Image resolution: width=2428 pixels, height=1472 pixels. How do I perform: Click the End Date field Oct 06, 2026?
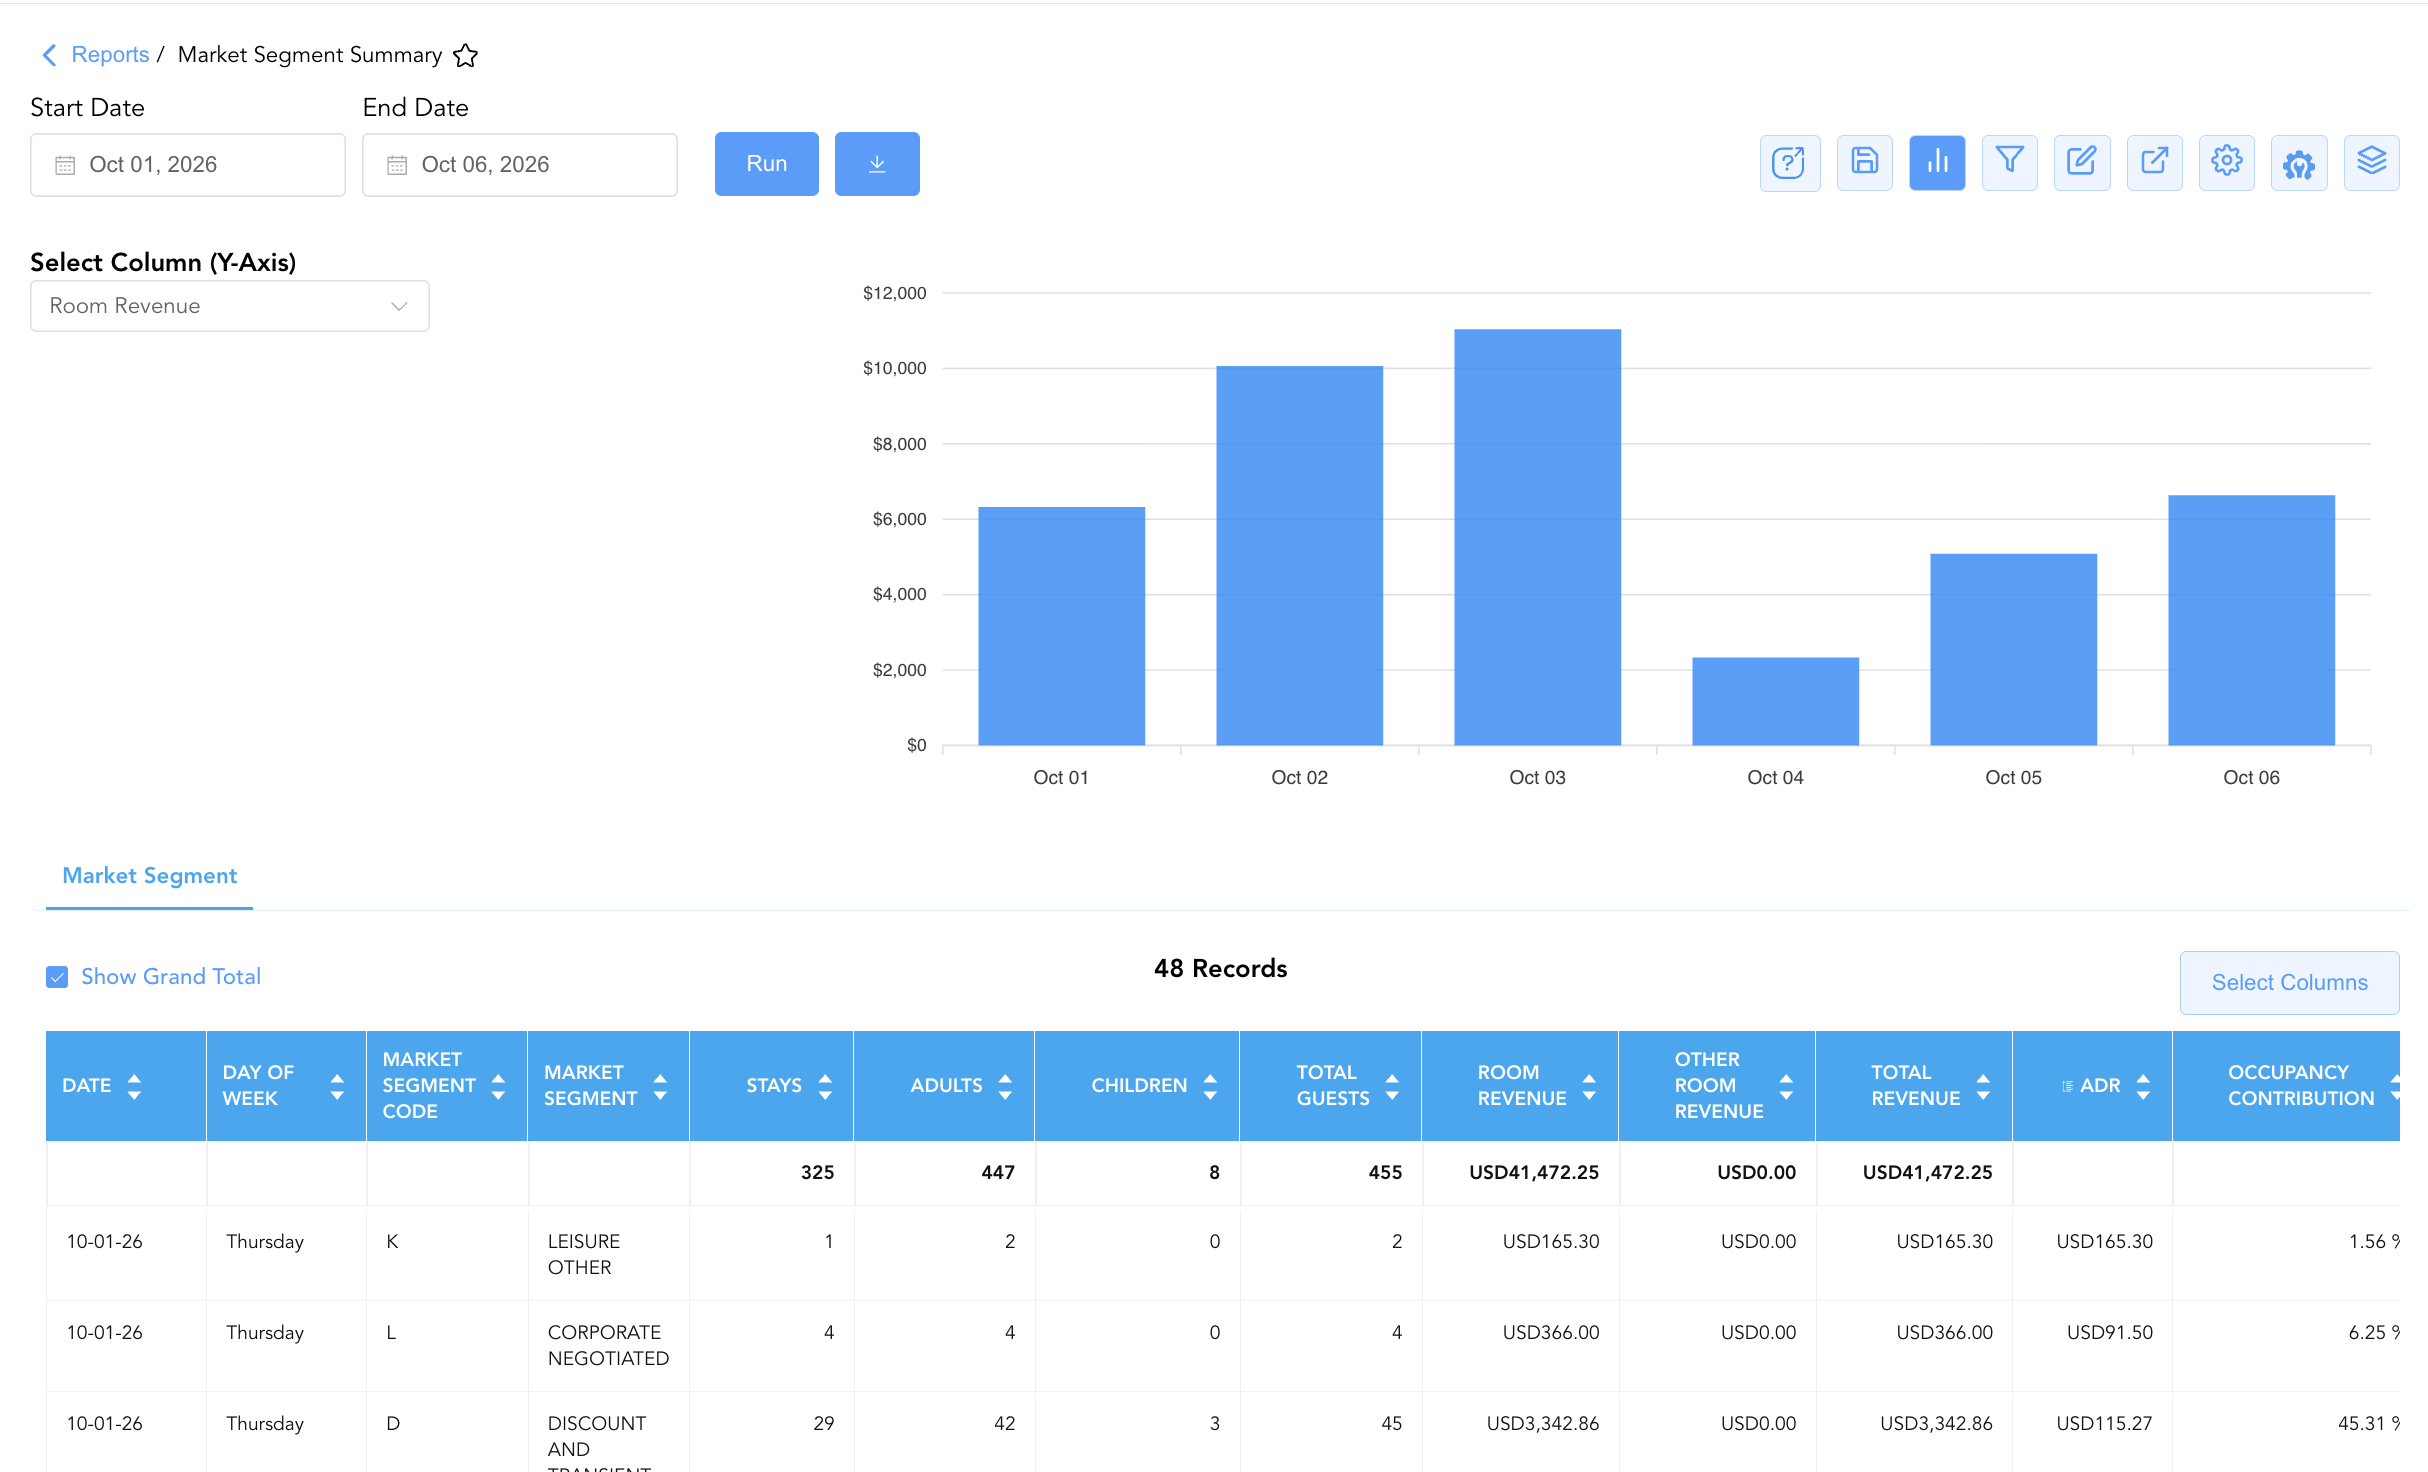point(520,165)
